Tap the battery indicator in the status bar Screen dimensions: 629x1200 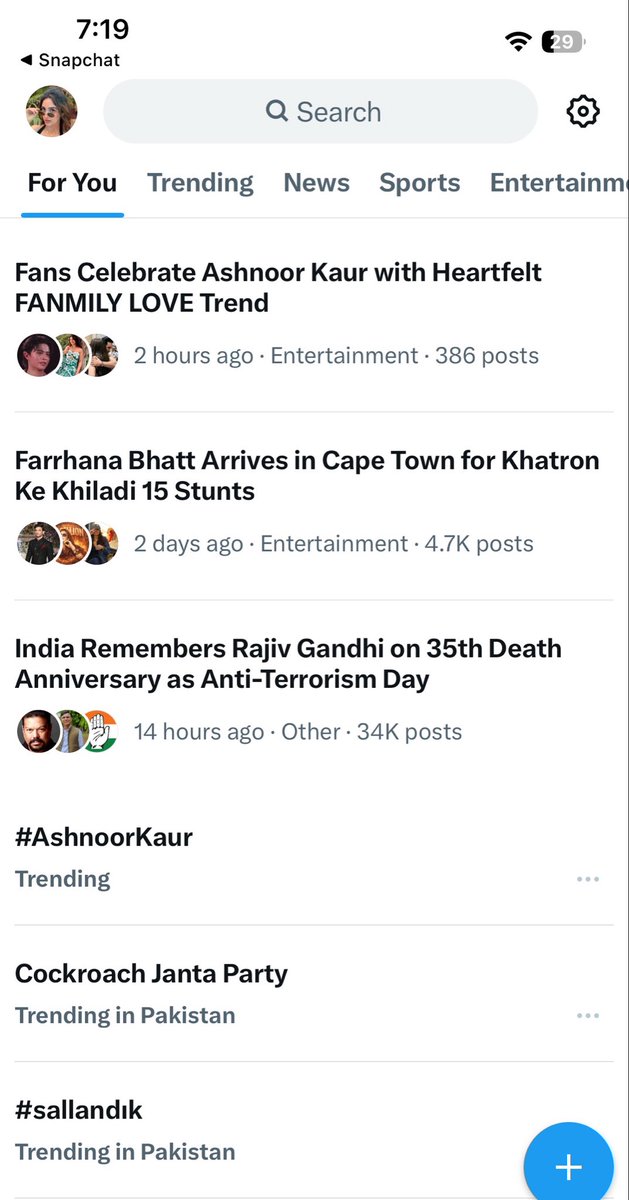click(x=563, y=42)
